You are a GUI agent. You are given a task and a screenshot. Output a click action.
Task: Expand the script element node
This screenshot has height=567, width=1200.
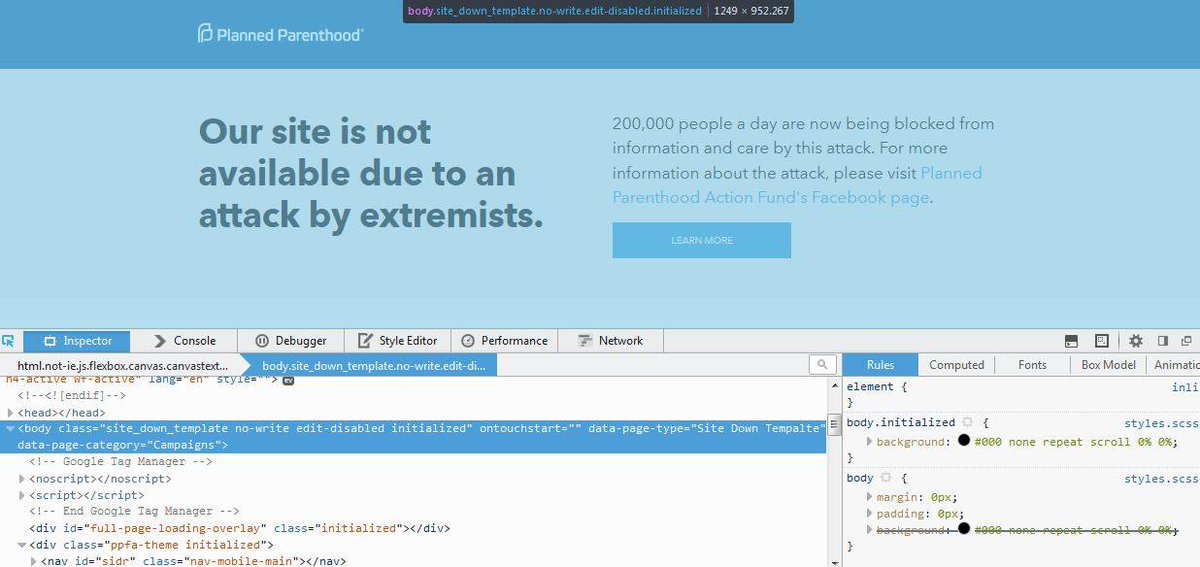pyautogui.click(x=22, y=495)
